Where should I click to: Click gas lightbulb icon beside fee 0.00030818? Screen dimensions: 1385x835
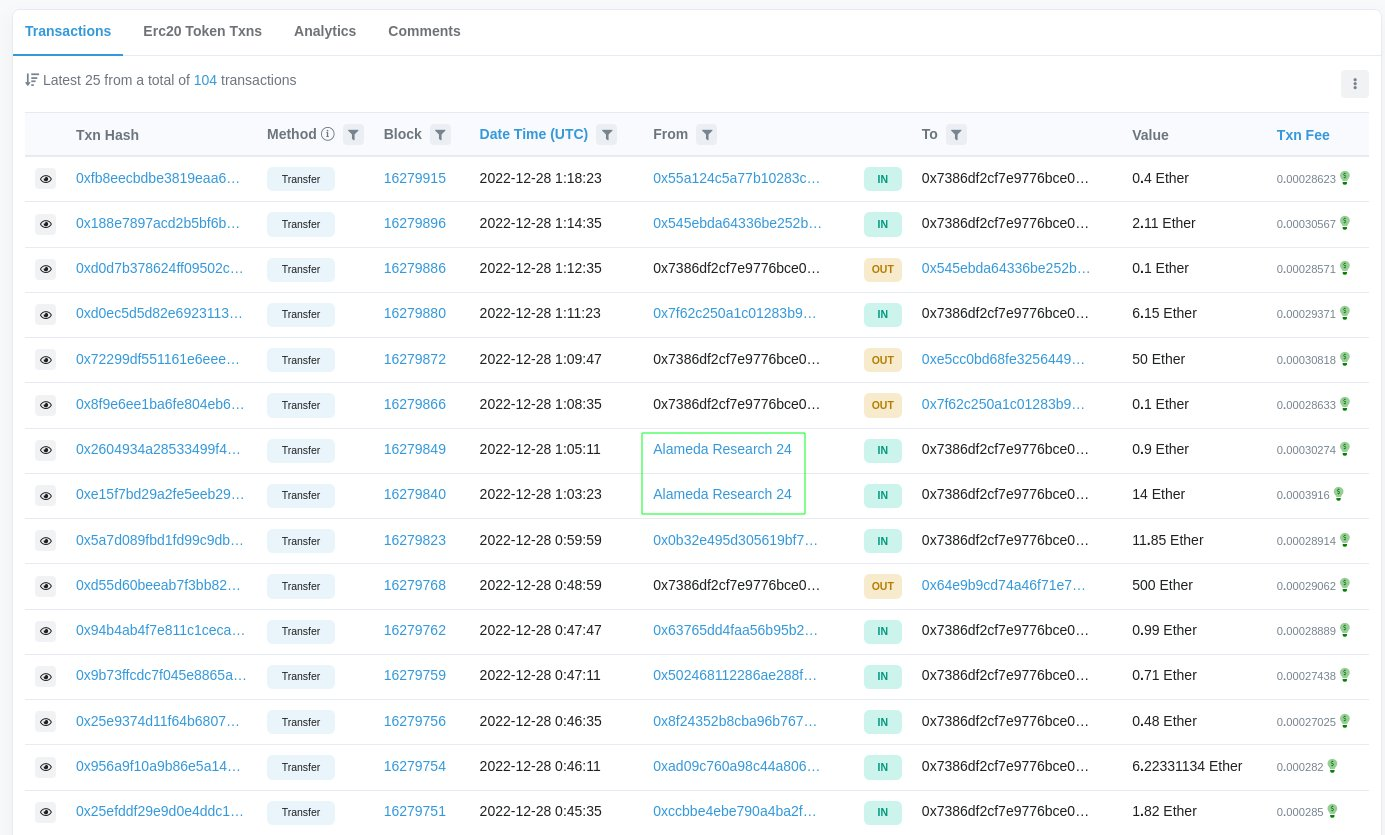(1345, 358)
